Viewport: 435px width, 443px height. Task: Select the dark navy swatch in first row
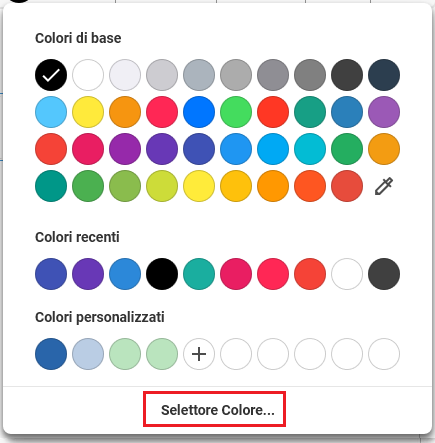384,75
